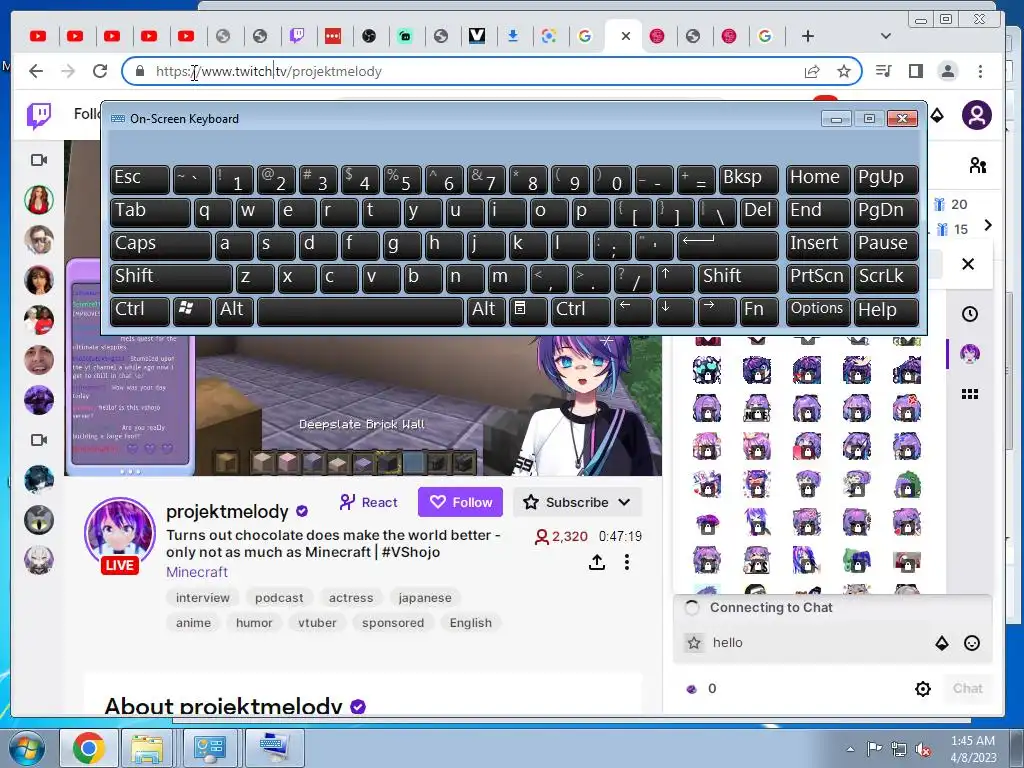Open Twitch user account avatar menu

pyautogui.click(x=976, y=116)
